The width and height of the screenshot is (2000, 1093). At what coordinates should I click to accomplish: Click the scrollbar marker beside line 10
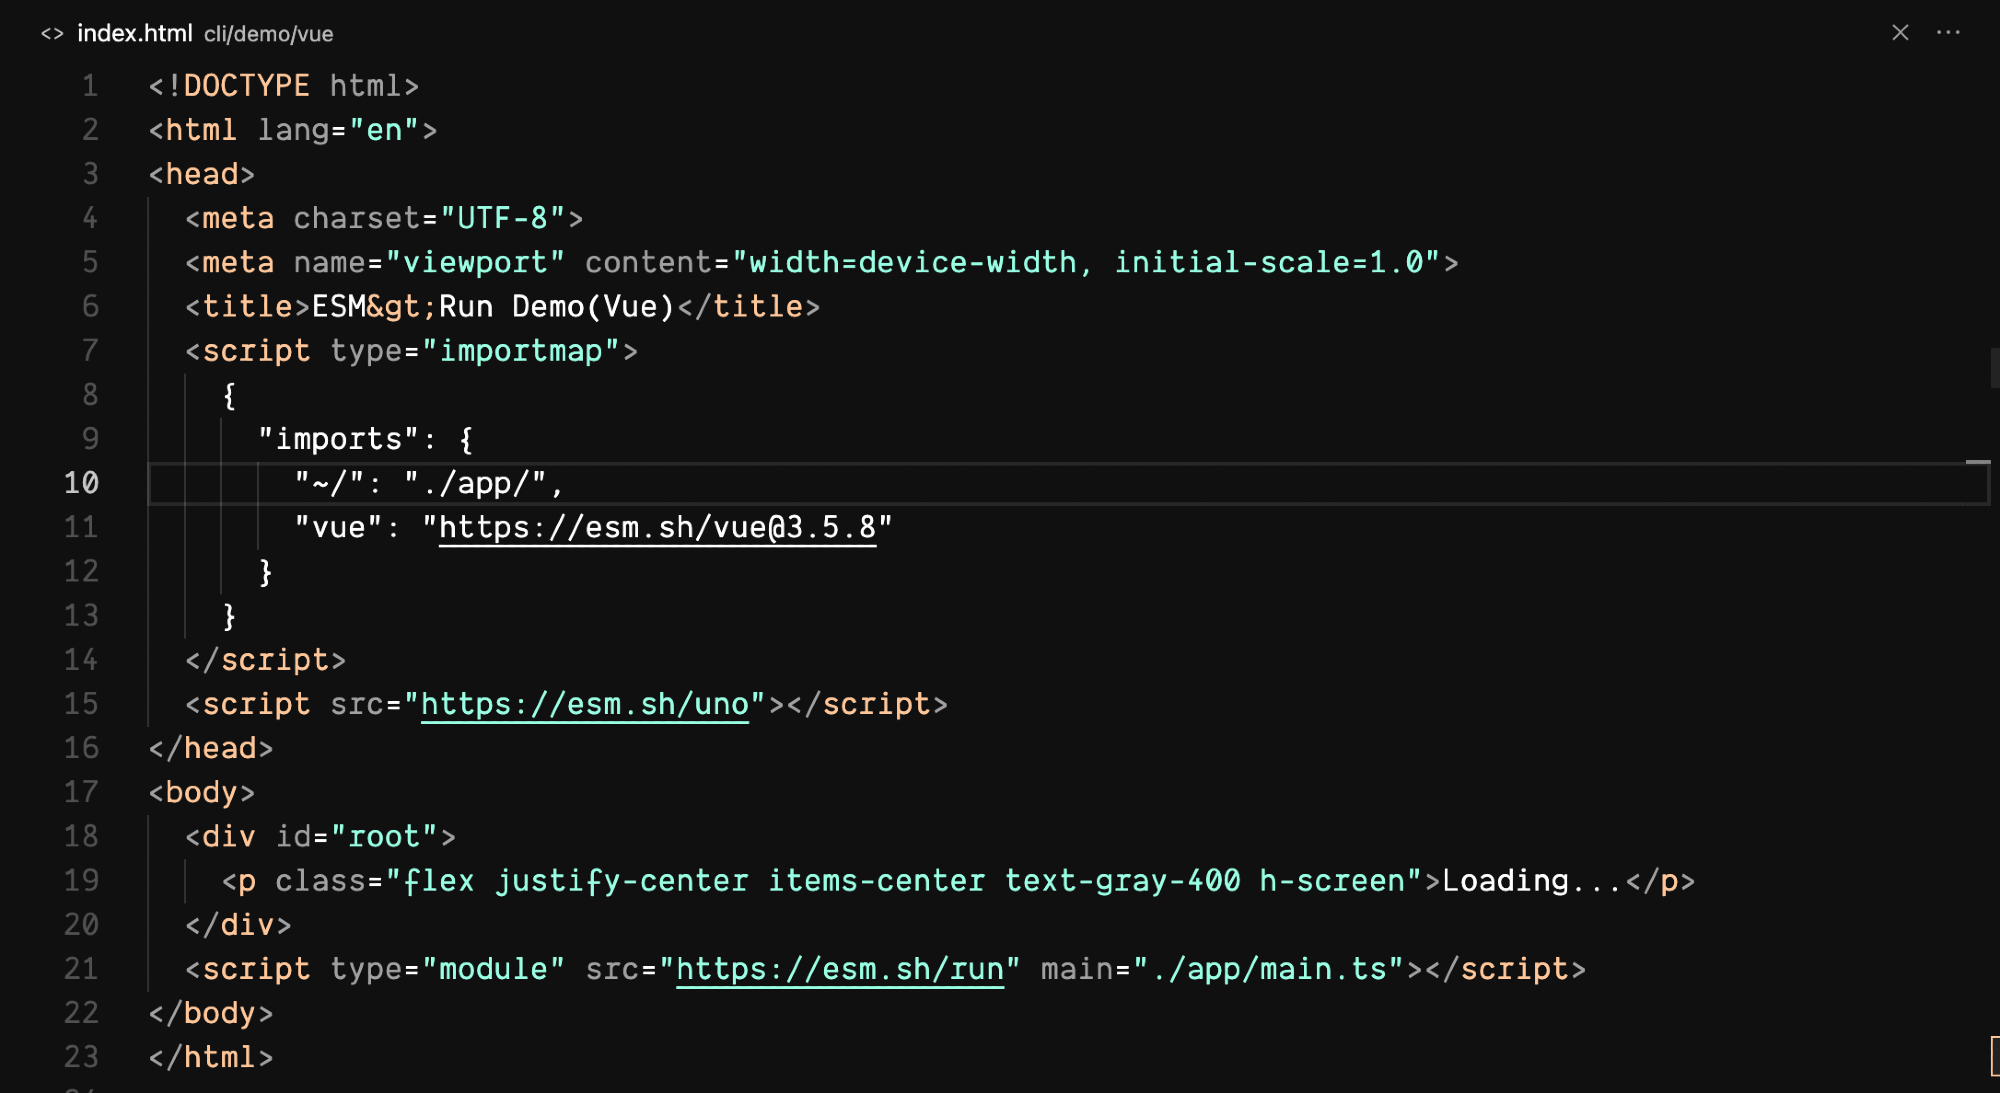(1977, 462)
